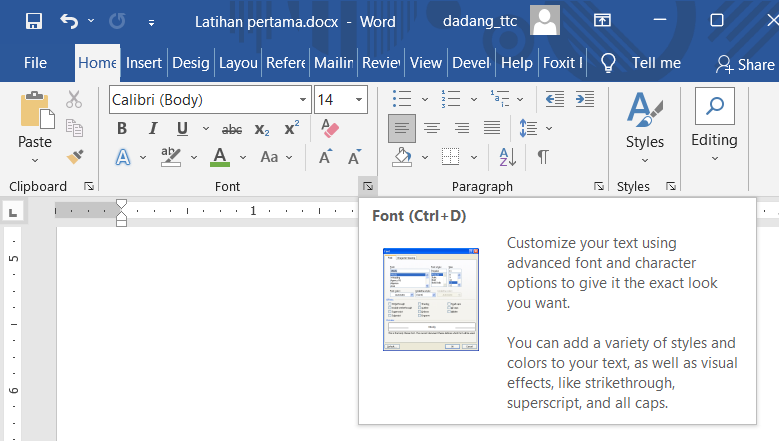Click the Sort A-Z icon
The height and width of the screenshot is (441, 779).
[x=507, y=157]
